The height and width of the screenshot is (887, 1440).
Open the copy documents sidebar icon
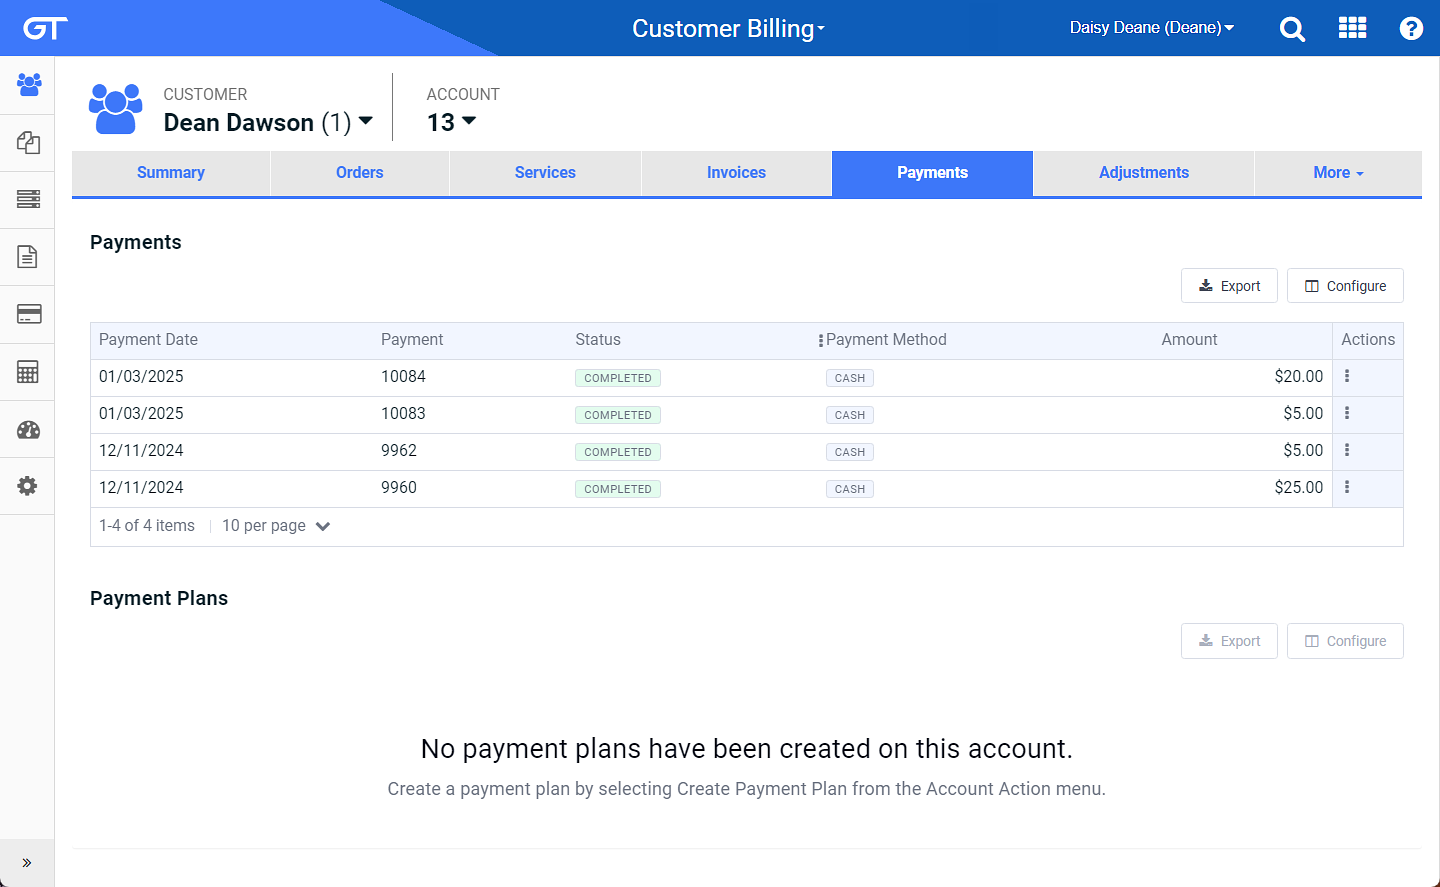pos(28,142)
